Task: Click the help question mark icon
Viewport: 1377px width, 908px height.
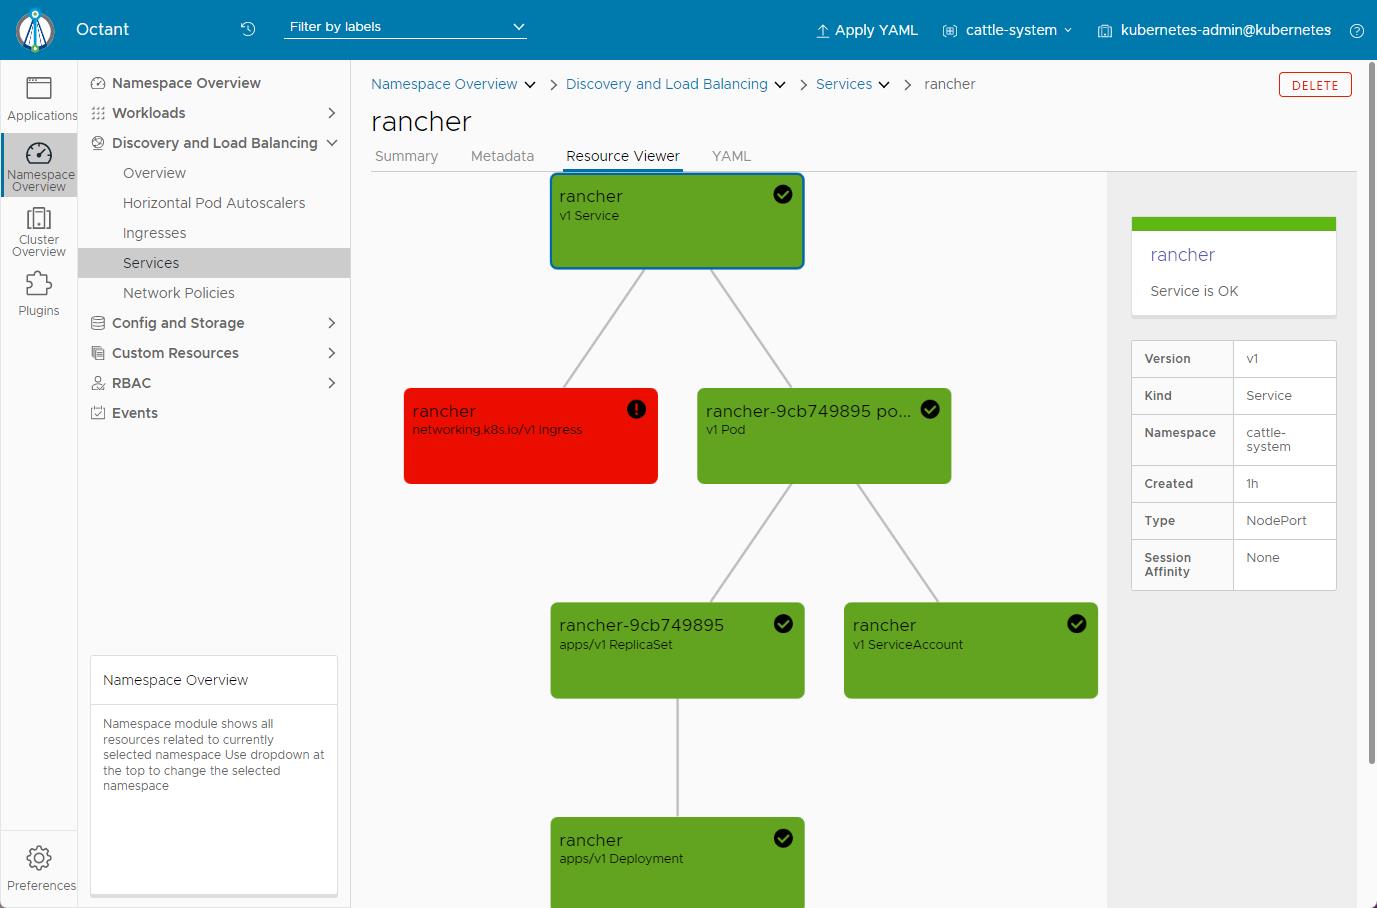Action: pyautogui.click(x=1357, y=31)
